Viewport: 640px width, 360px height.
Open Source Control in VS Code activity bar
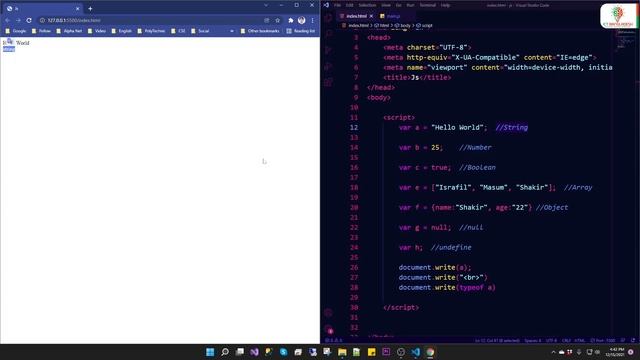(328, 50)
